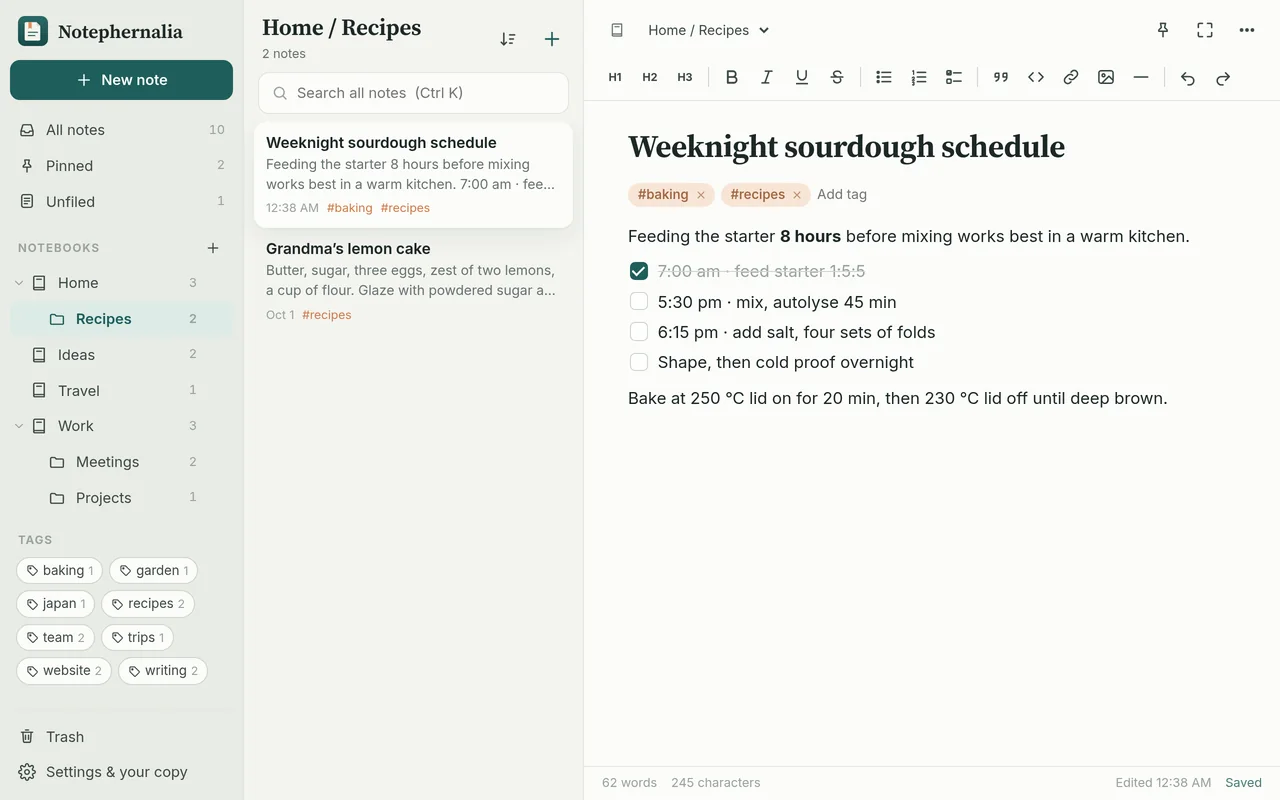Filter by the garden tag

(153, 571)
